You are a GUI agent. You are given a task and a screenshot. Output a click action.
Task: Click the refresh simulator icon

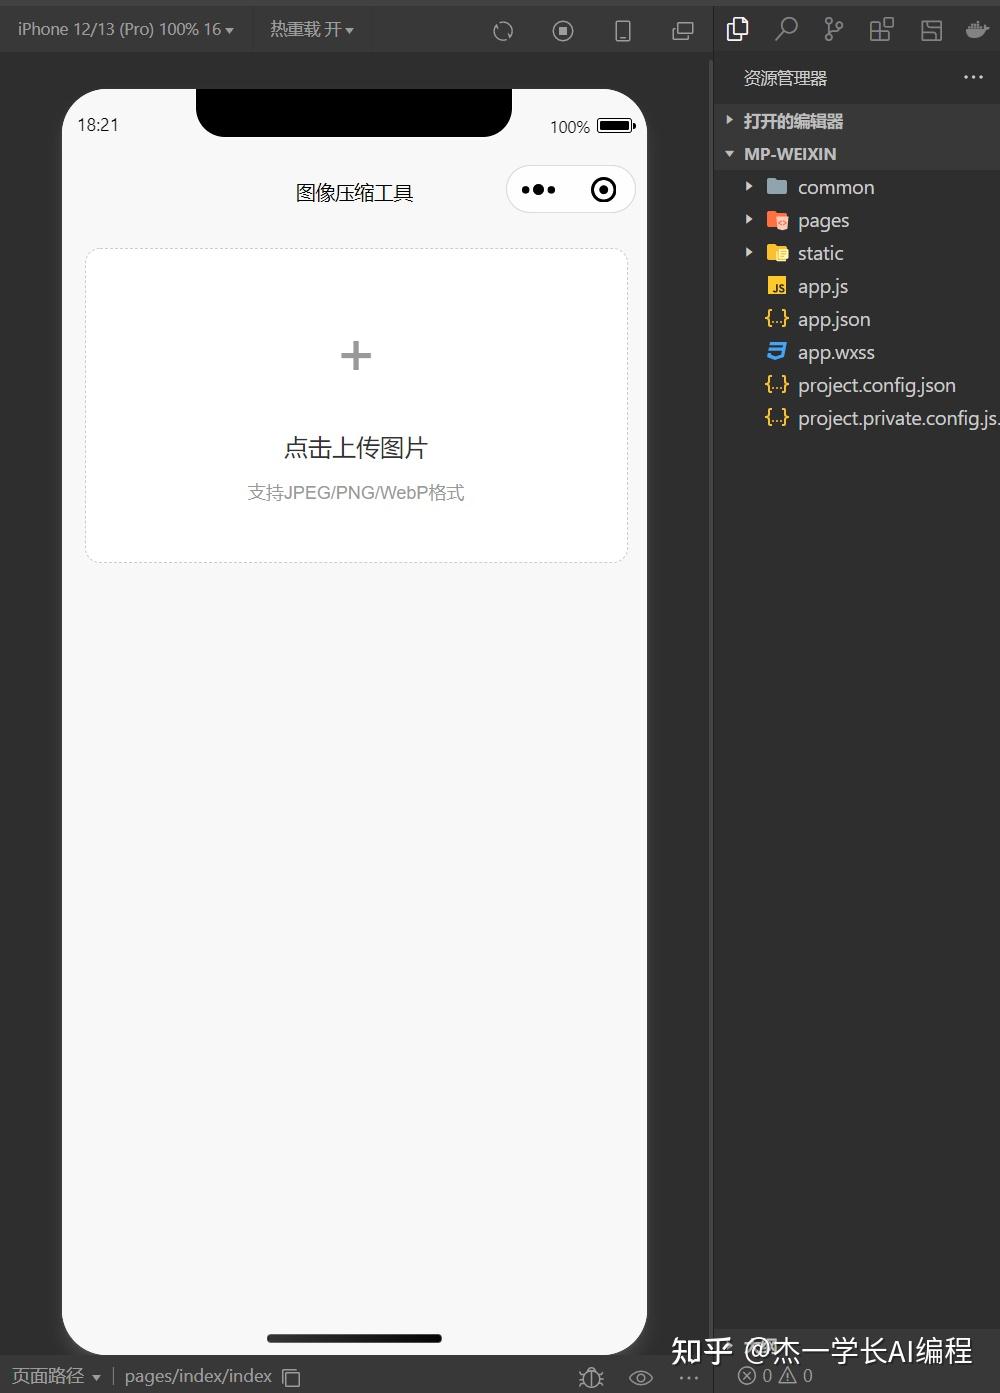click(503, 31)
